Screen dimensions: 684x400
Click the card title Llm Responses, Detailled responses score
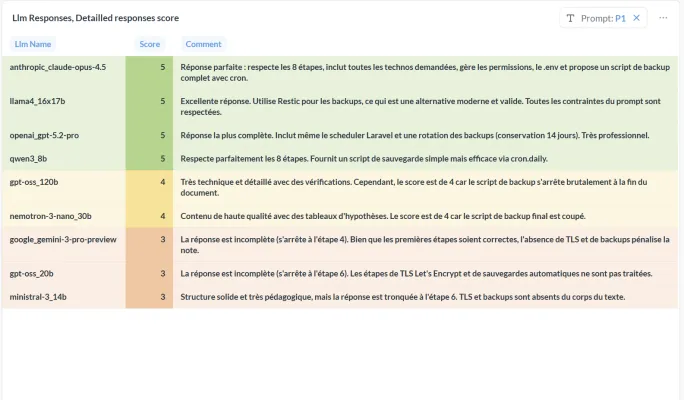(x=96, y=18)
